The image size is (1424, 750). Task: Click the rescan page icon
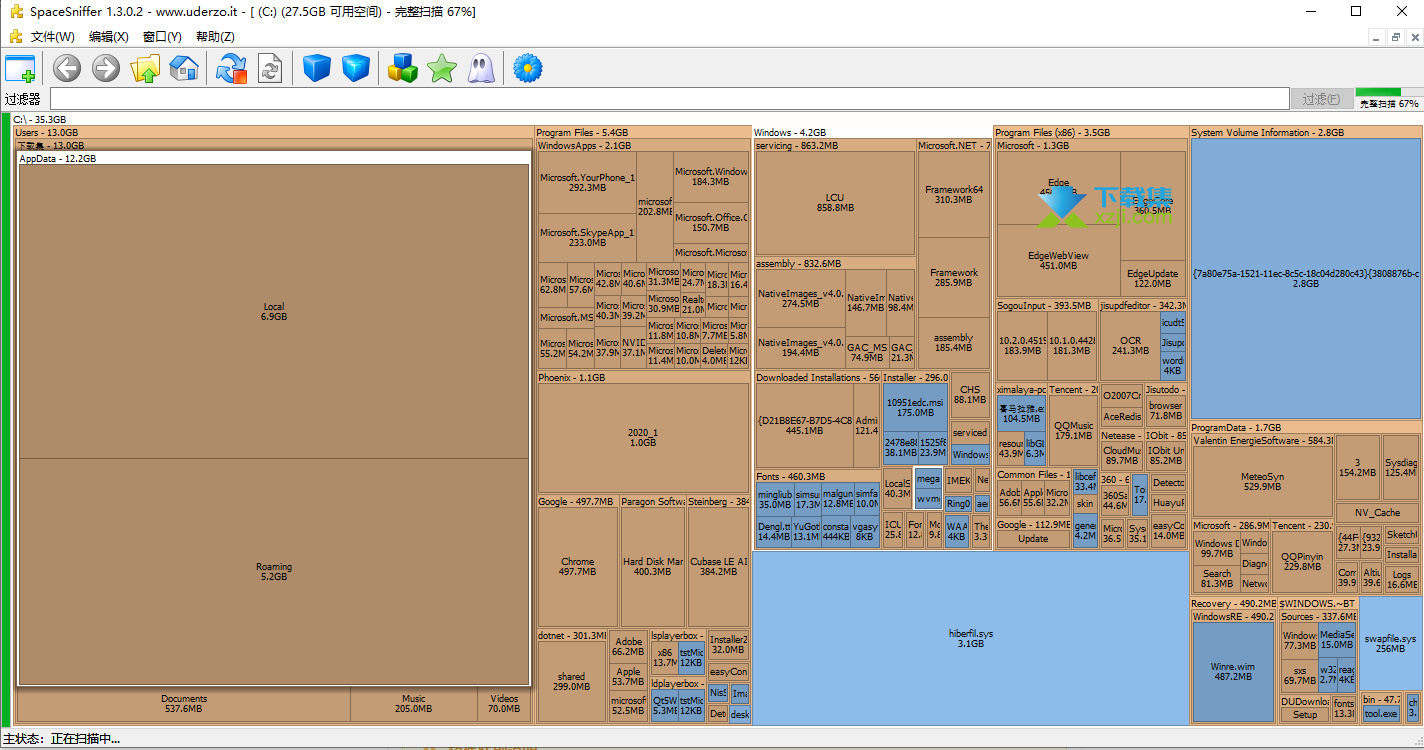coord(270,68)
